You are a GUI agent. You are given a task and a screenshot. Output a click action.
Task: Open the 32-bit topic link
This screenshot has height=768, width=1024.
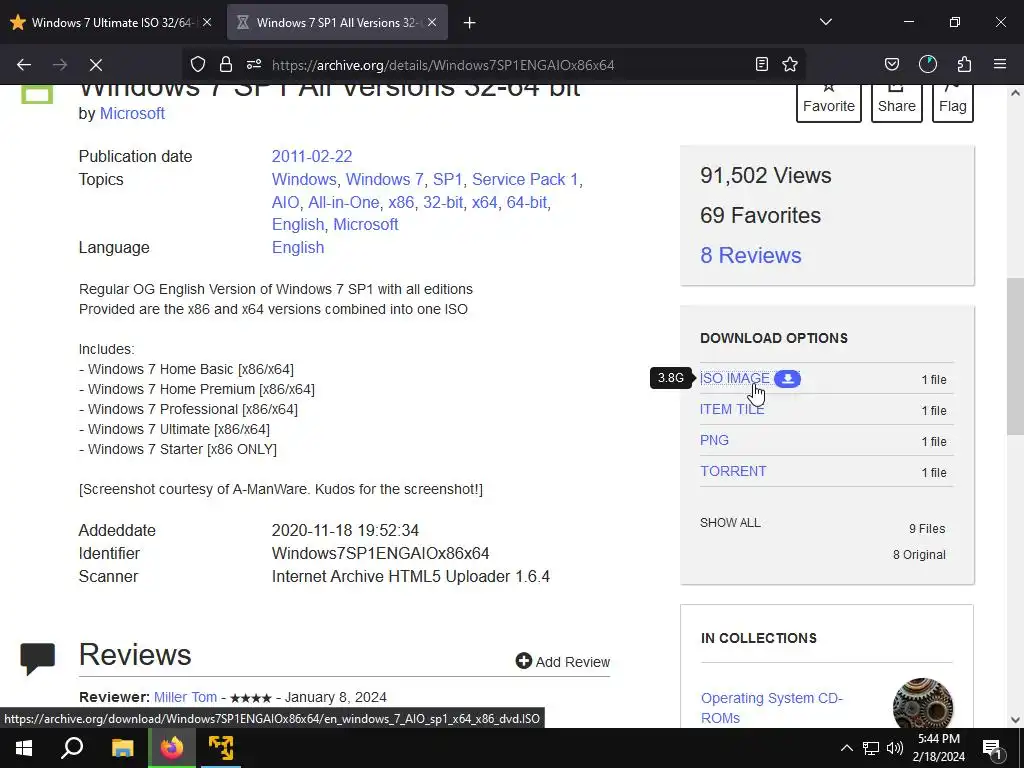click(443, 202)
